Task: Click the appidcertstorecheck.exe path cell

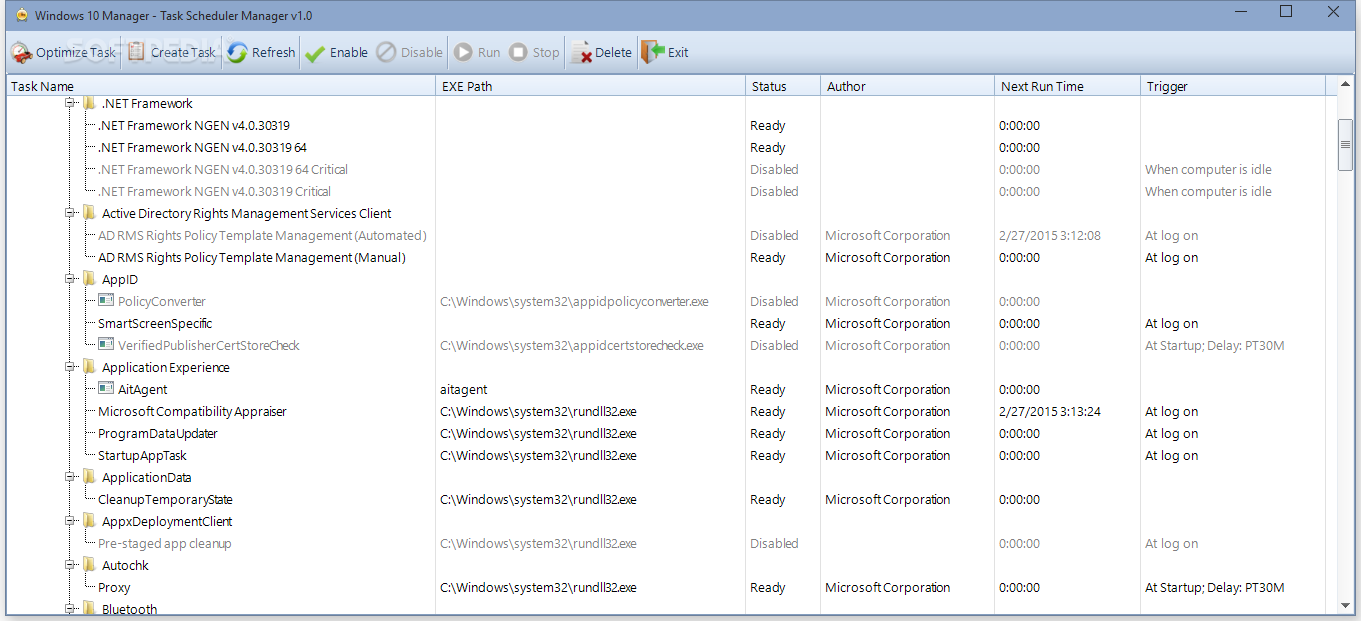Action: click(572, 345)
